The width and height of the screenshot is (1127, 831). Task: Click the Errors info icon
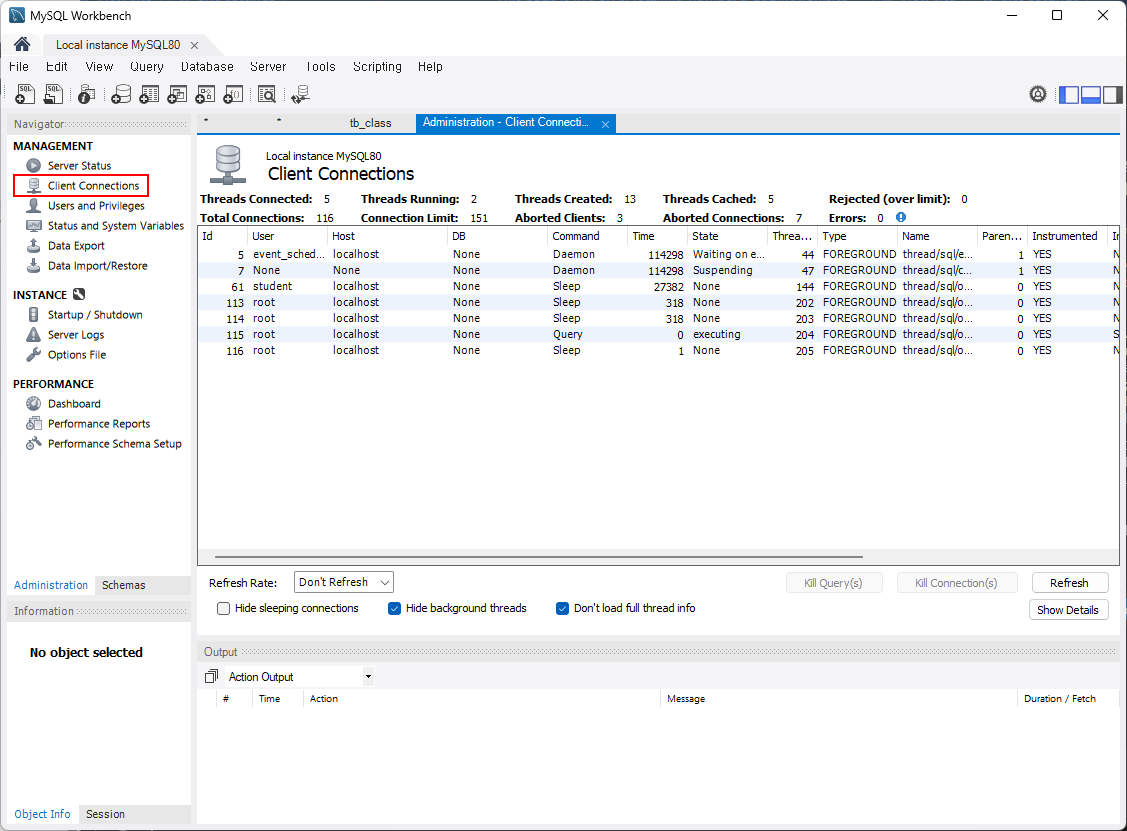(x=901, y=217)
